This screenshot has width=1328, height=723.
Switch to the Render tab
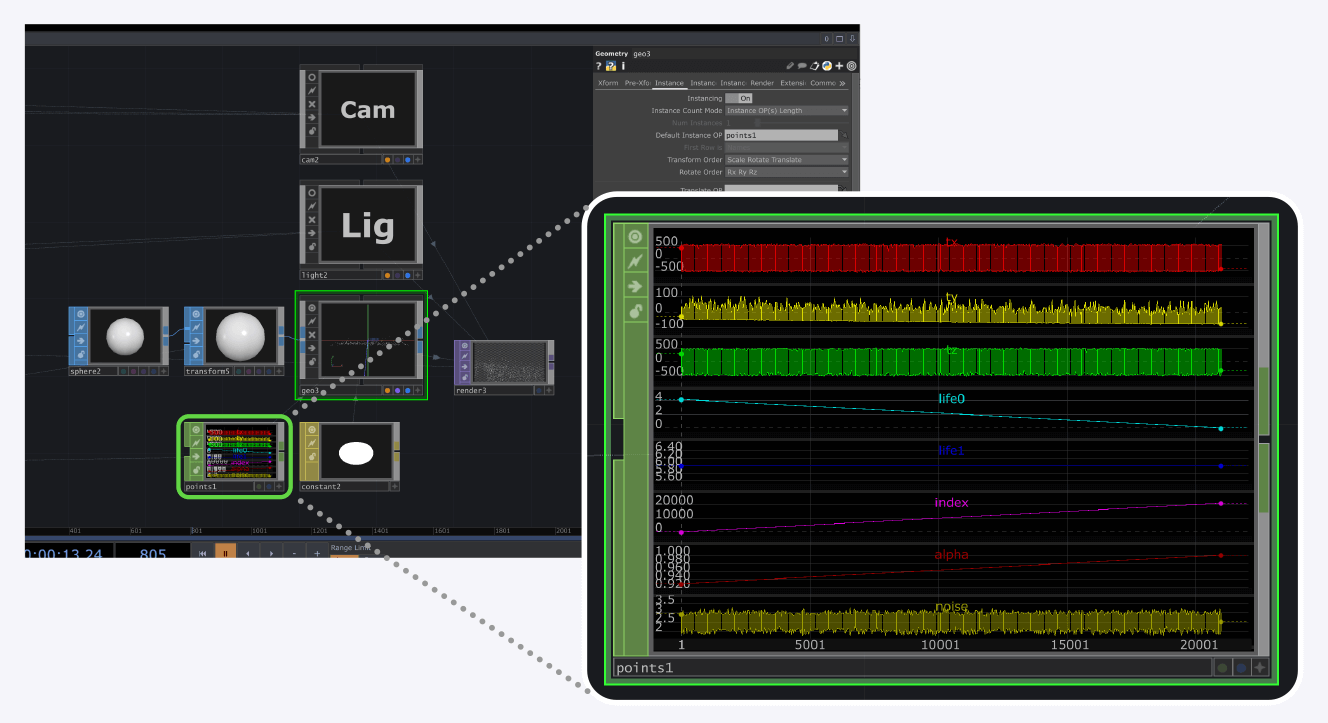click(x=762, y=83)
